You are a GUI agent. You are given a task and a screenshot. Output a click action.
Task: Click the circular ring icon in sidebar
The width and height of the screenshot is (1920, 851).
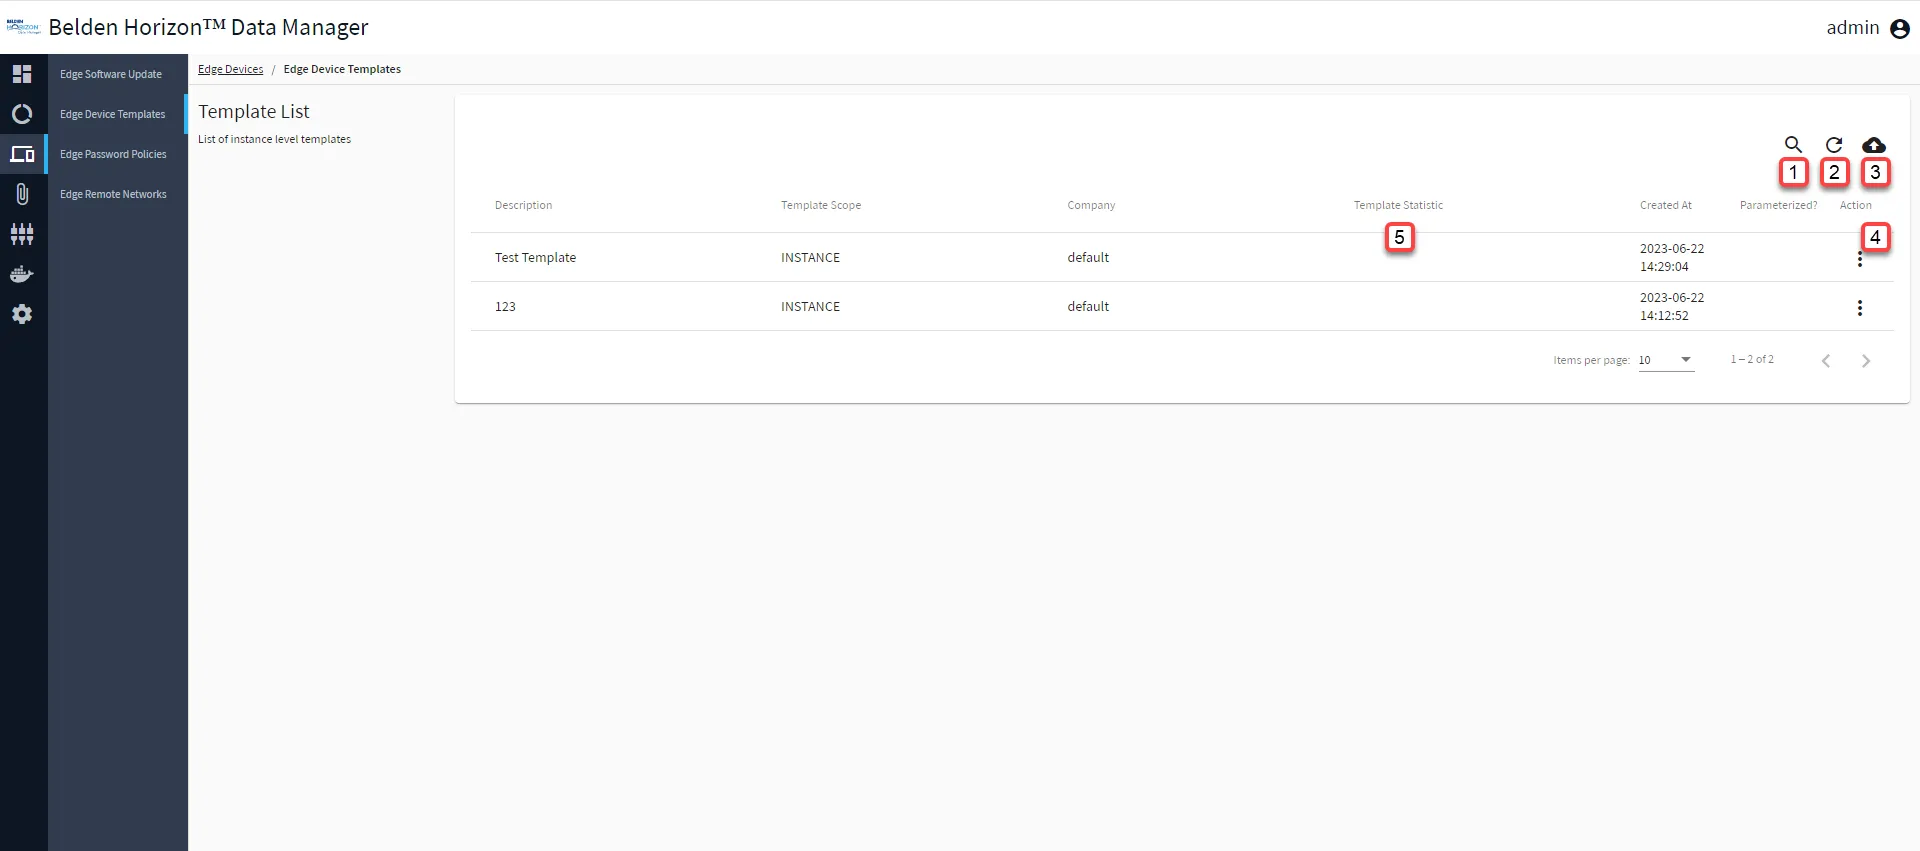point(22,114)
